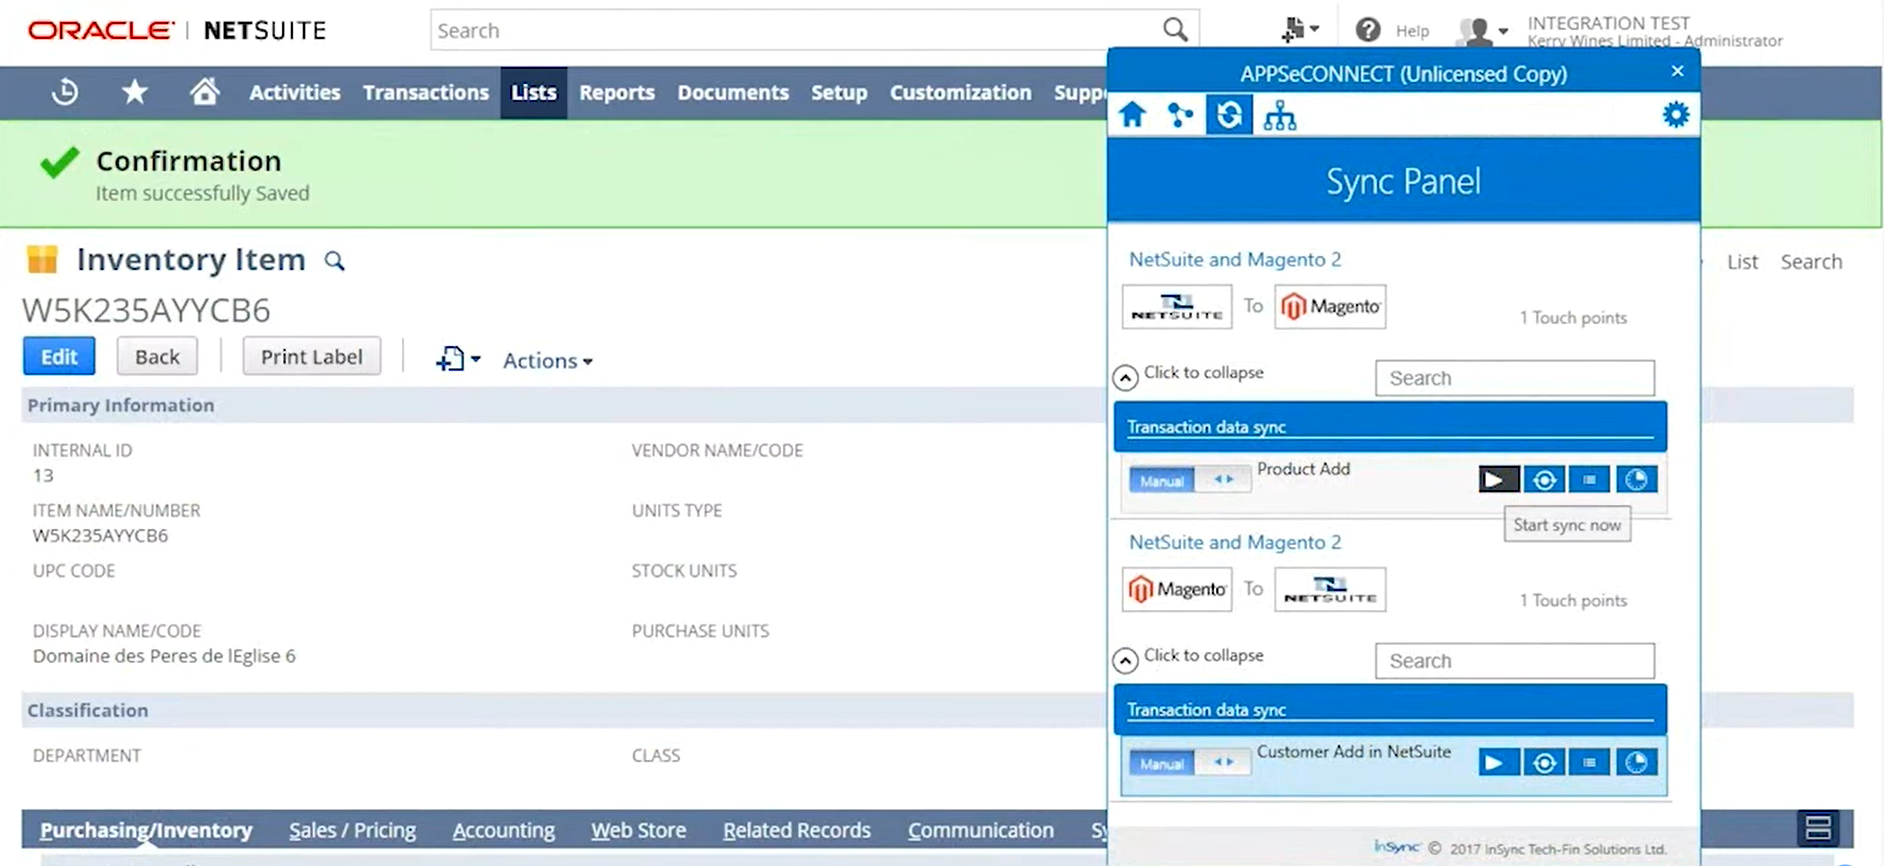Open the list icon for Product Add

(x=1590, y=480)
